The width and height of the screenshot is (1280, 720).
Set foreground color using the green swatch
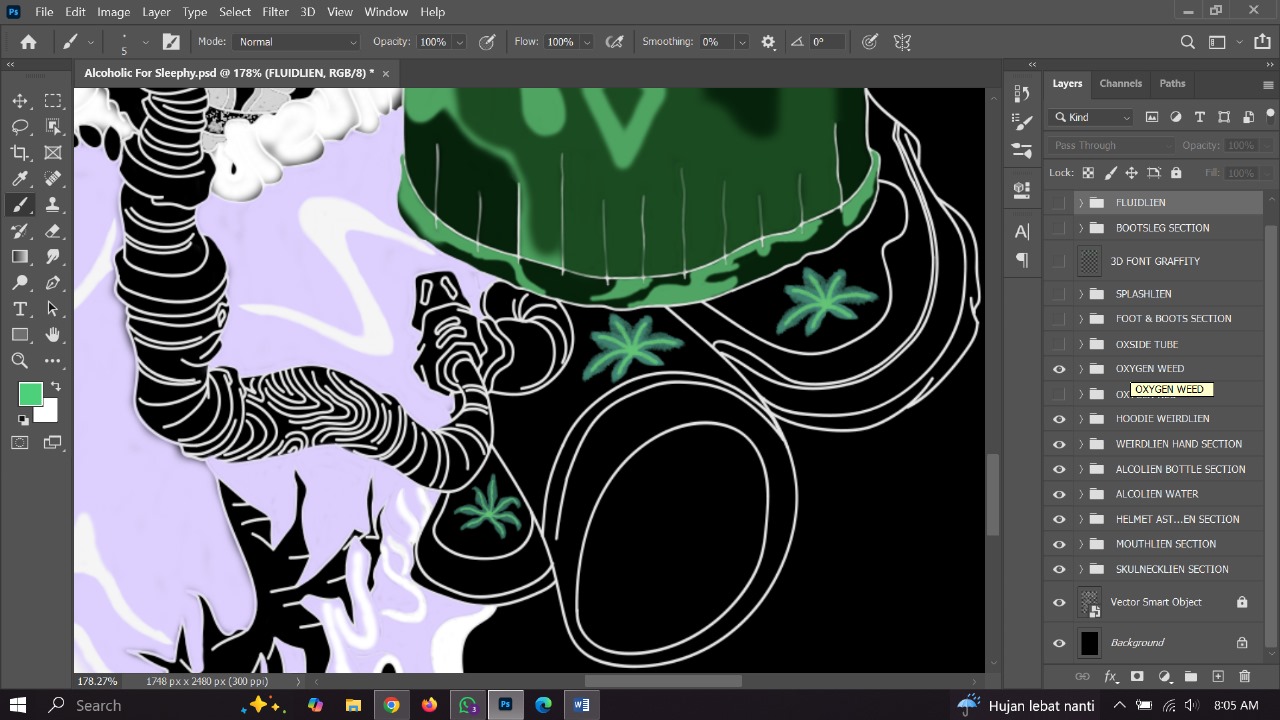(x=30, y=394)
